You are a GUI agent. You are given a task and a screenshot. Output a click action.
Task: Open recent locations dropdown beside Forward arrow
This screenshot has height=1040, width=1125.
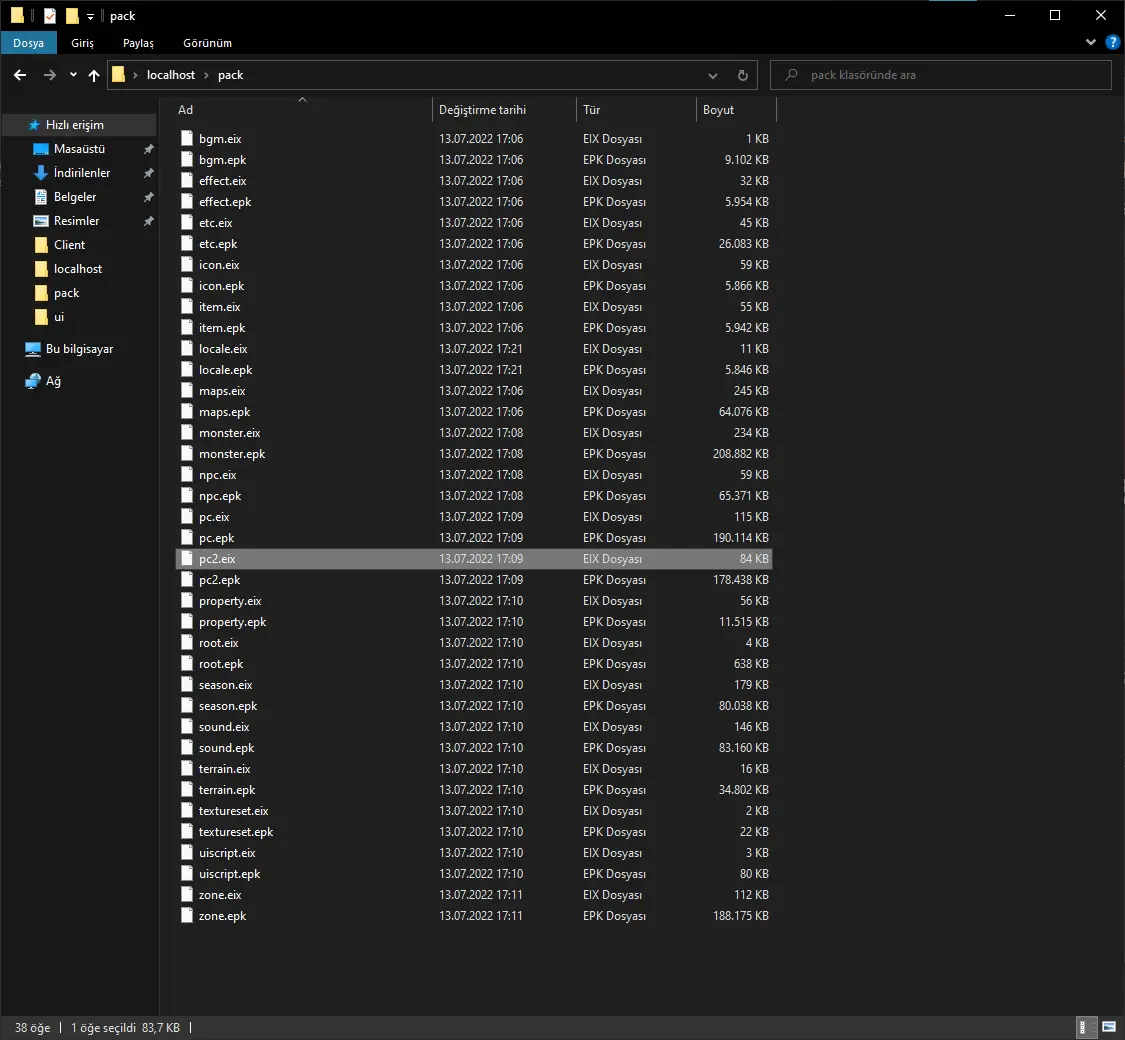(x=73, y=75)
